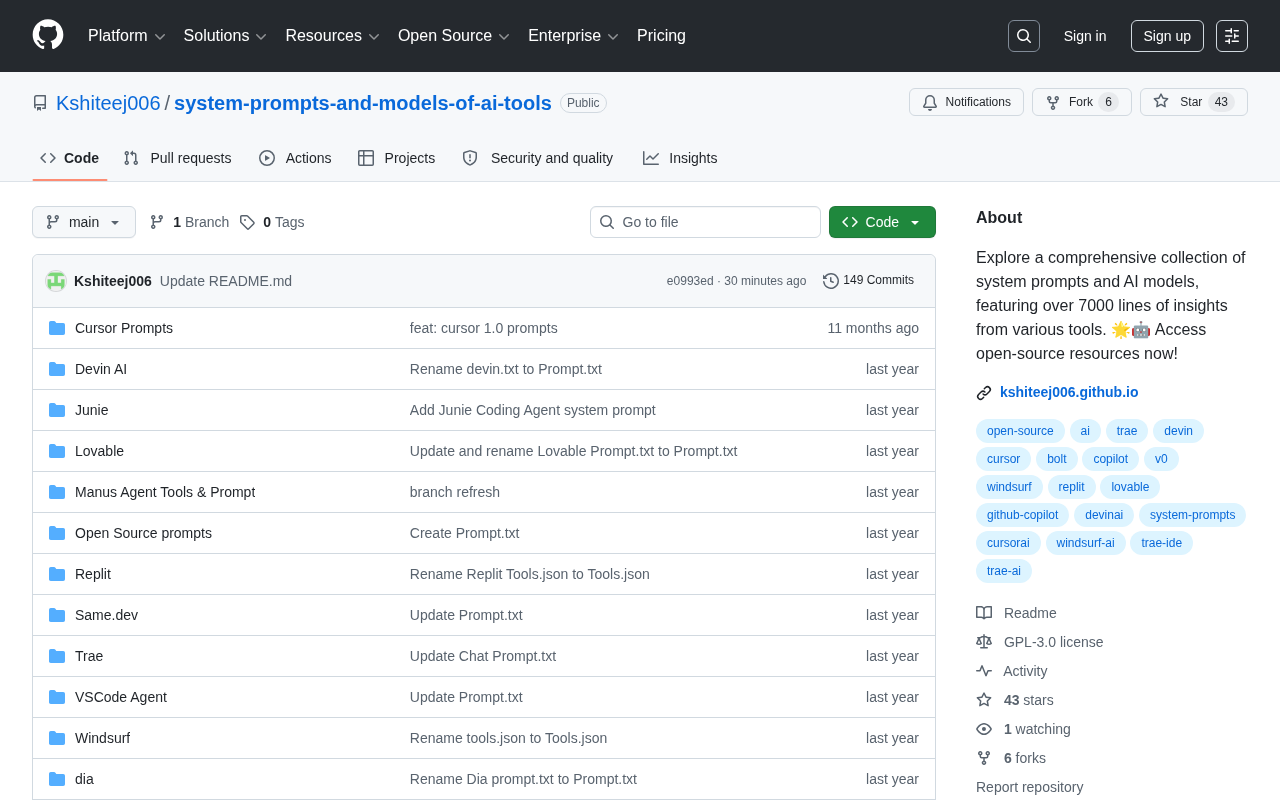Viewport: 1280px width, 800px height.
Task: Select the devinai topic tag
Action: coord(1104,515)
